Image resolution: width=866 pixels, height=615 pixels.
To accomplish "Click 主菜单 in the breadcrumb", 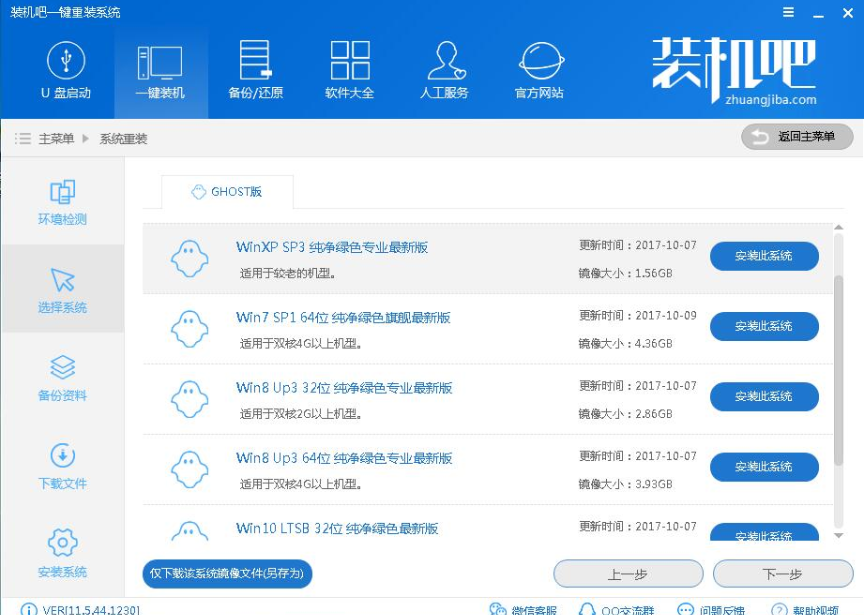I will pyautogui.click(x=56, y=139).
